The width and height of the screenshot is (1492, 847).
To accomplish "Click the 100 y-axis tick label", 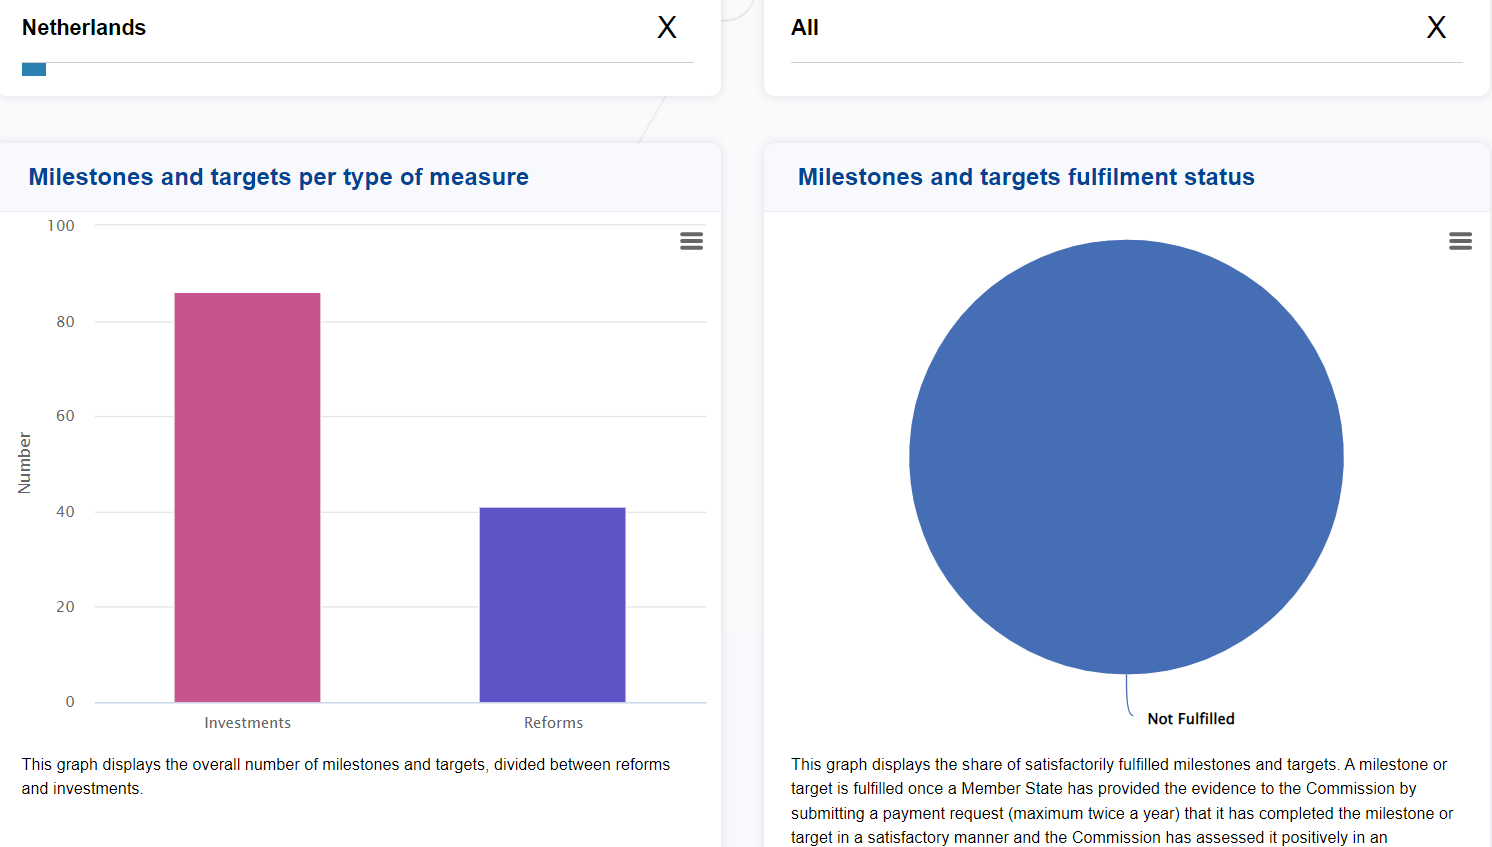I will point(61,226).
